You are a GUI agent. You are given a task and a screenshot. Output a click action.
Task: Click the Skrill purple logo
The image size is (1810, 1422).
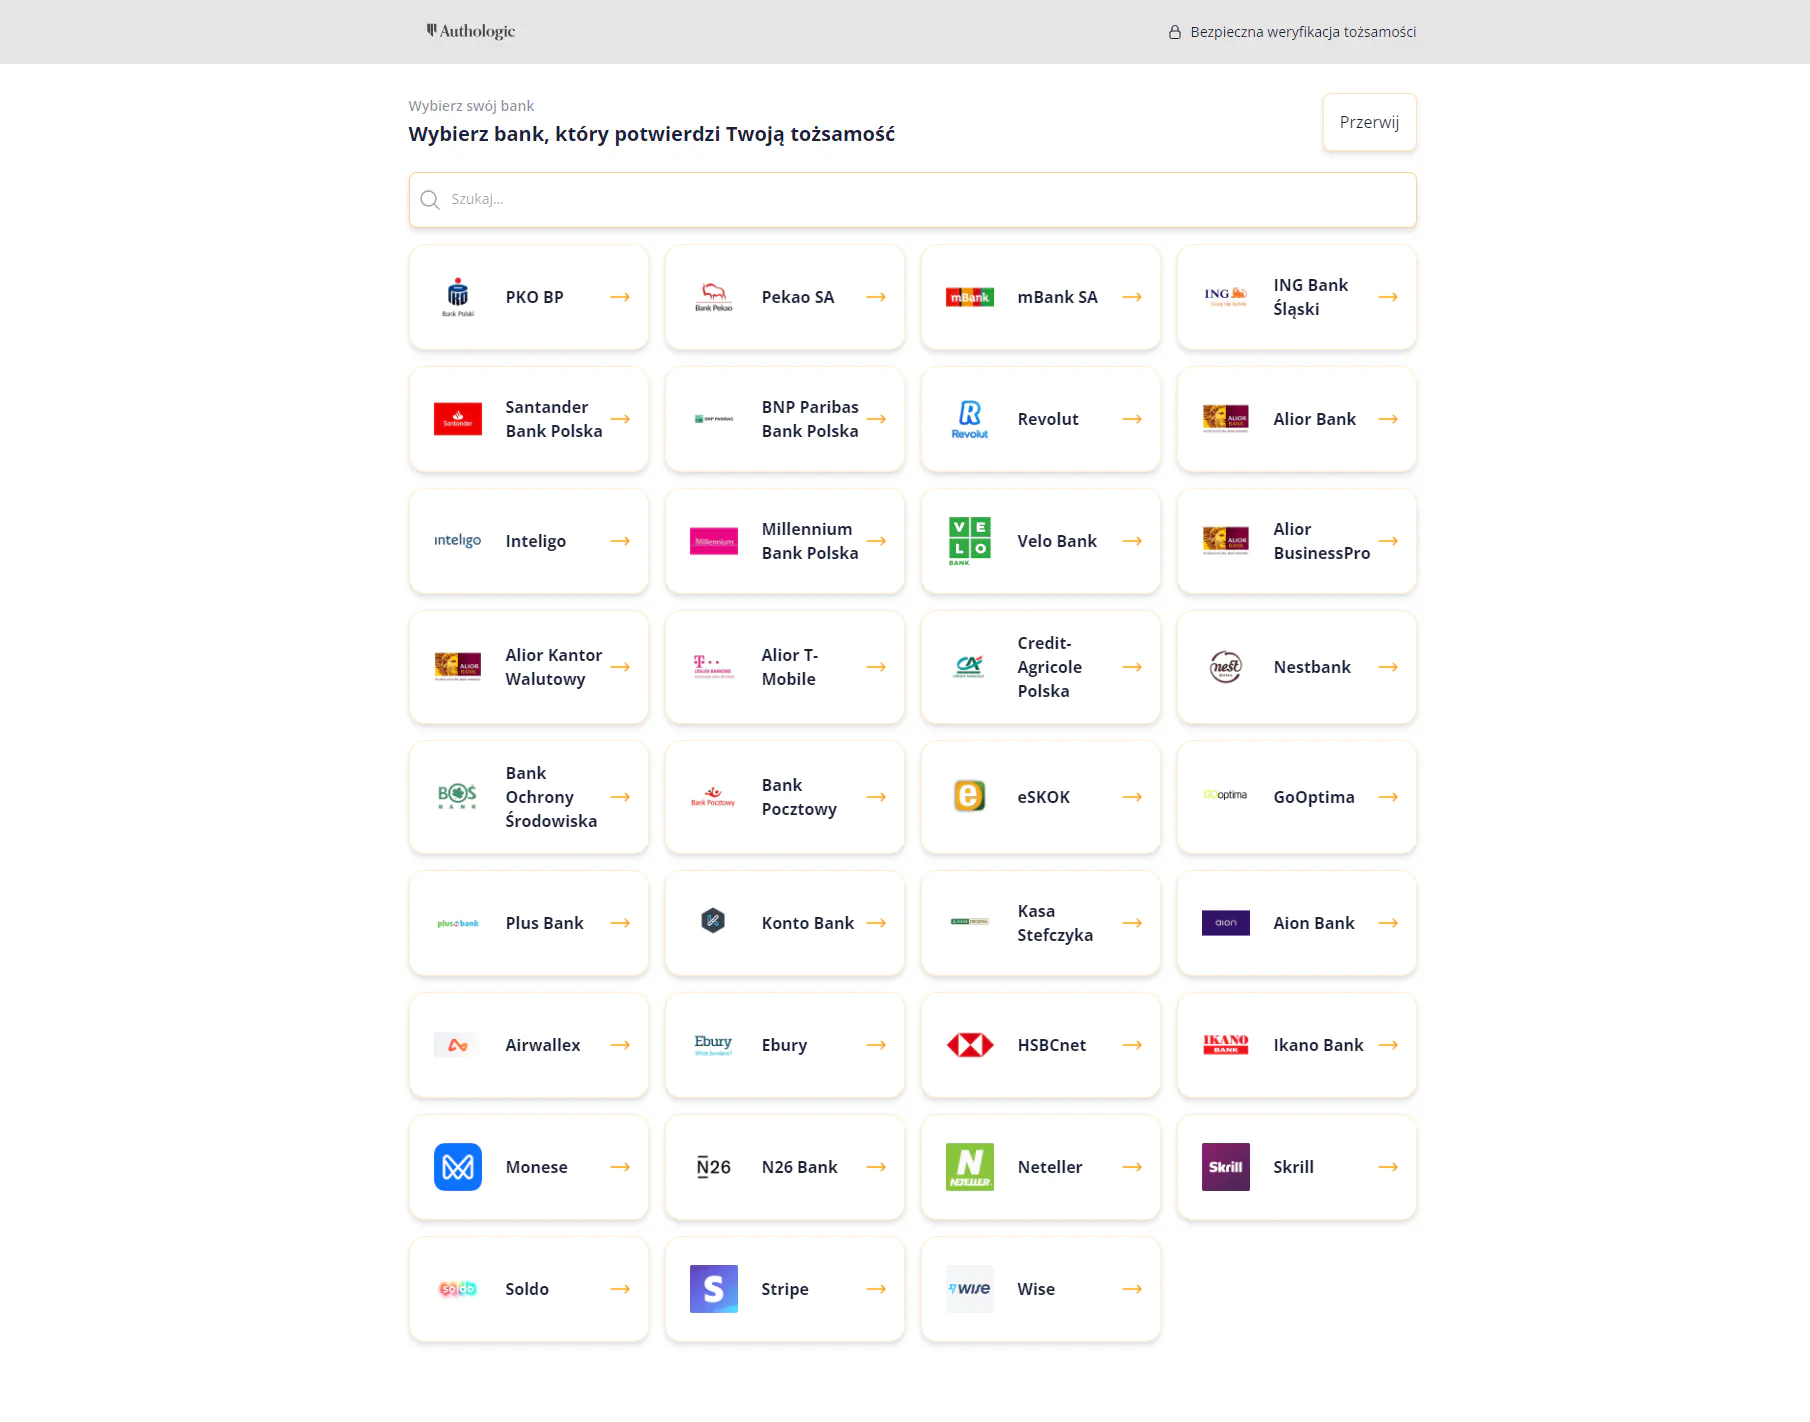coord(1226,1167)
